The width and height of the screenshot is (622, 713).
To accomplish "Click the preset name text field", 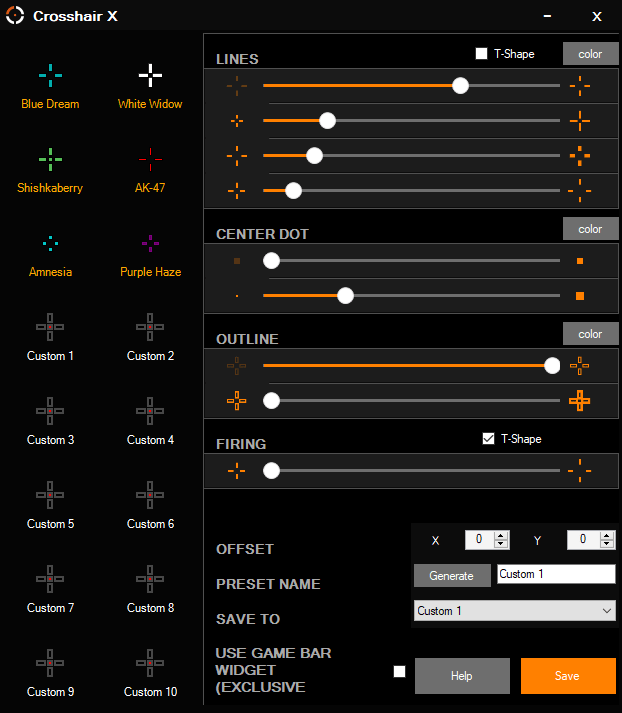I will click(x=556, y=574).
